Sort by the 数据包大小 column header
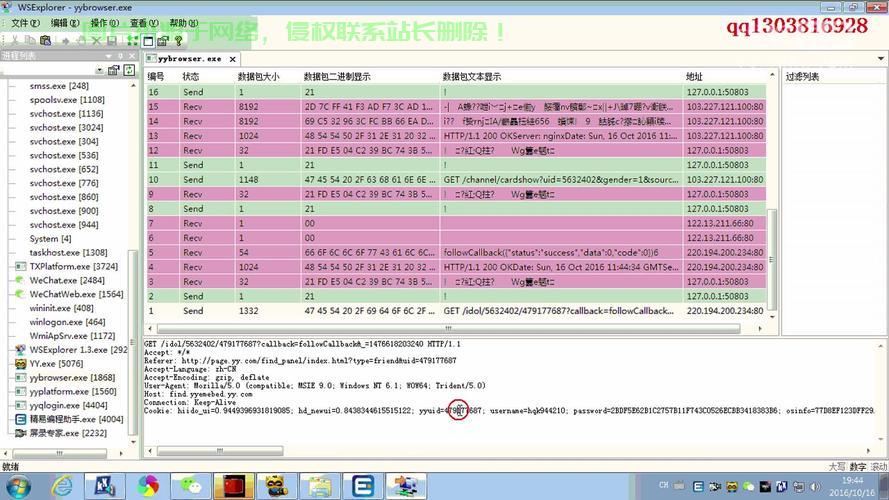The width and height of the screenshot is (889, 500). [x=259, y=77]
